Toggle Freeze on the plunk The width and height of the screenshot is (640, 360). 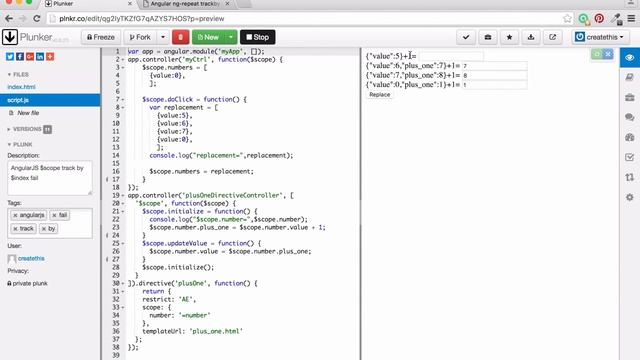101,37
